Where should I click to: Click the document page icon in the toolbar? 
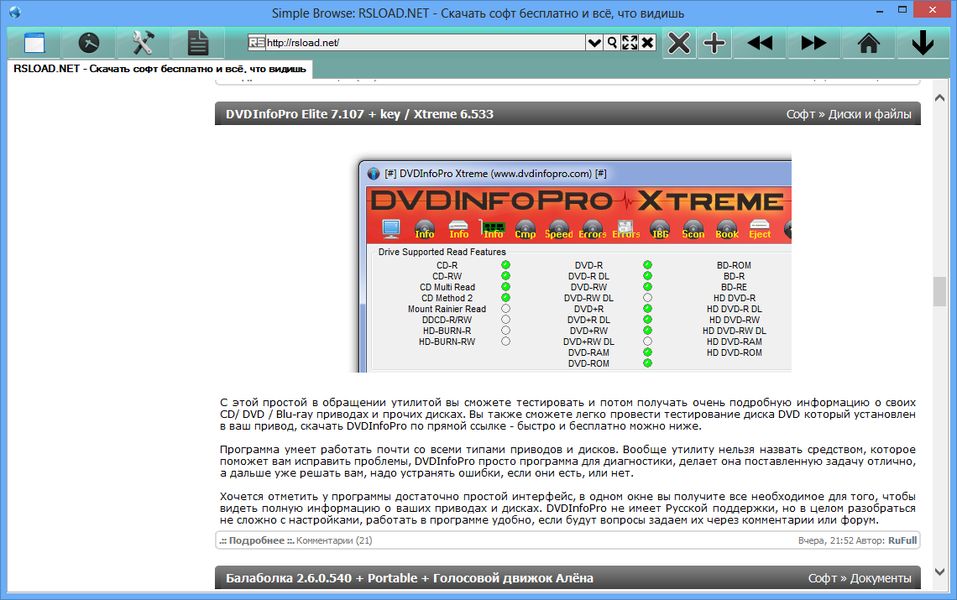[x=197, y=43]
